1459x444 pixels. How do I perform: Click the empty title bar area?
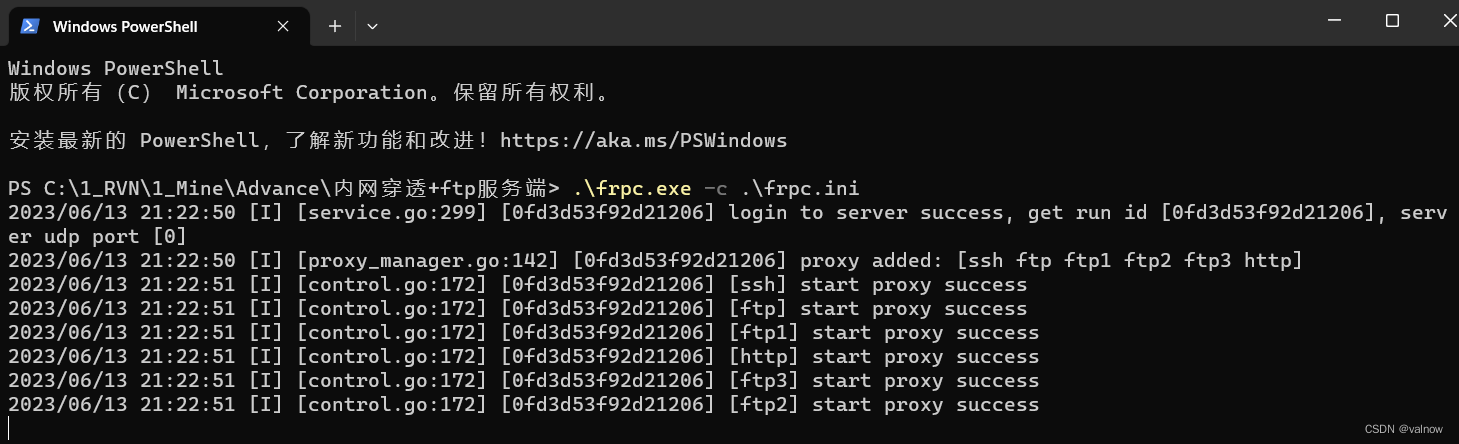click(850, 22)
